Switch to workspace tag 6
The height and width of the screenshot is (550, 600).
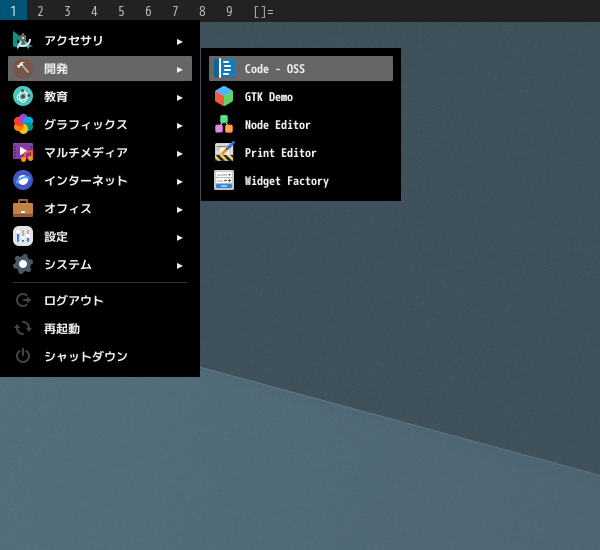148,11
